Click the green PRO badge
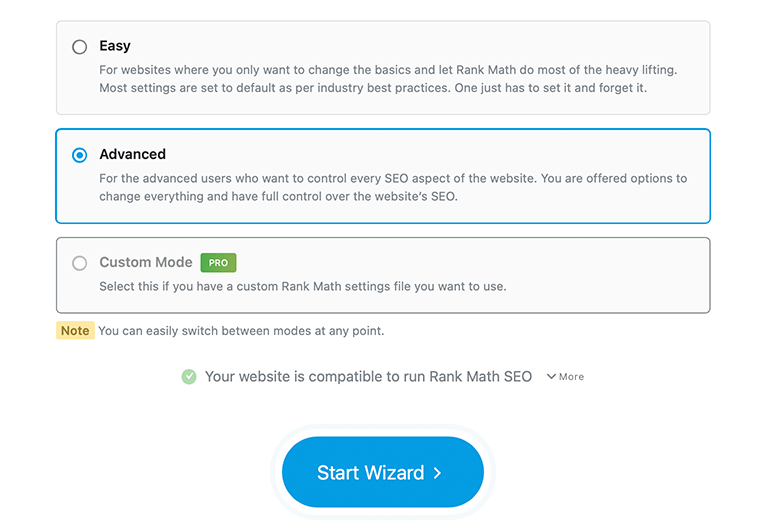 pos(218,263)
